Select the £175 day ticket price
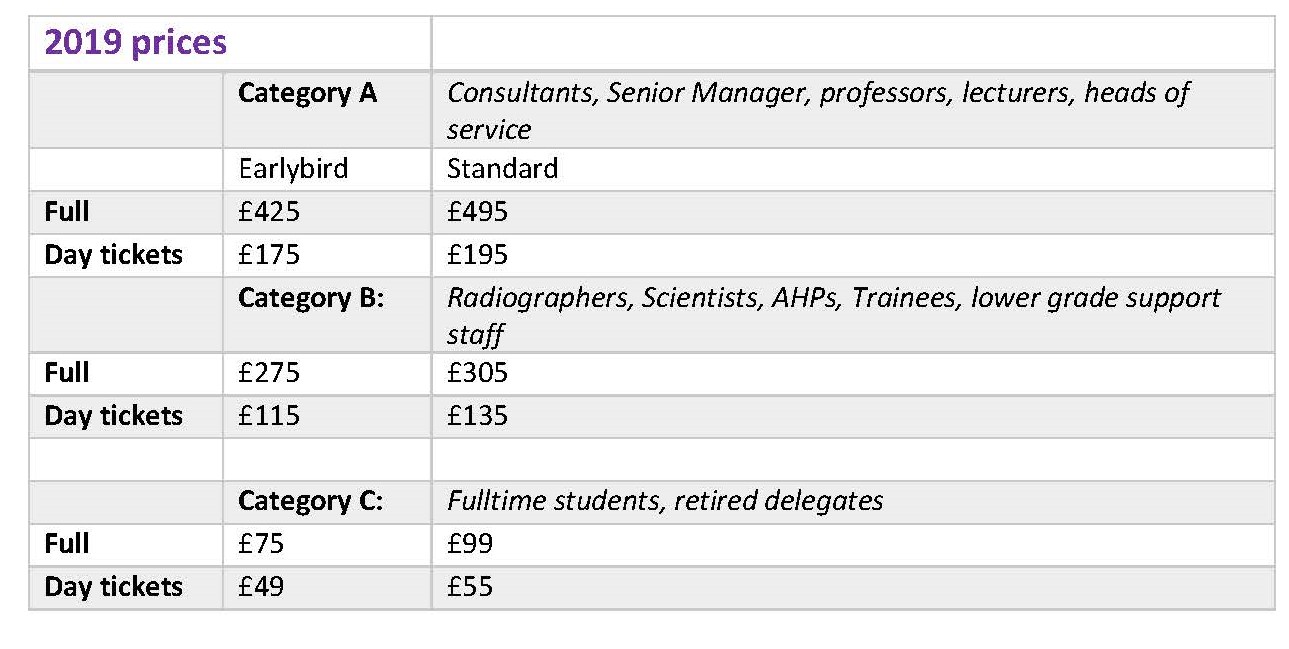Image resolution: width=1289 pixels, height=649 pixels. coord(269,254)
